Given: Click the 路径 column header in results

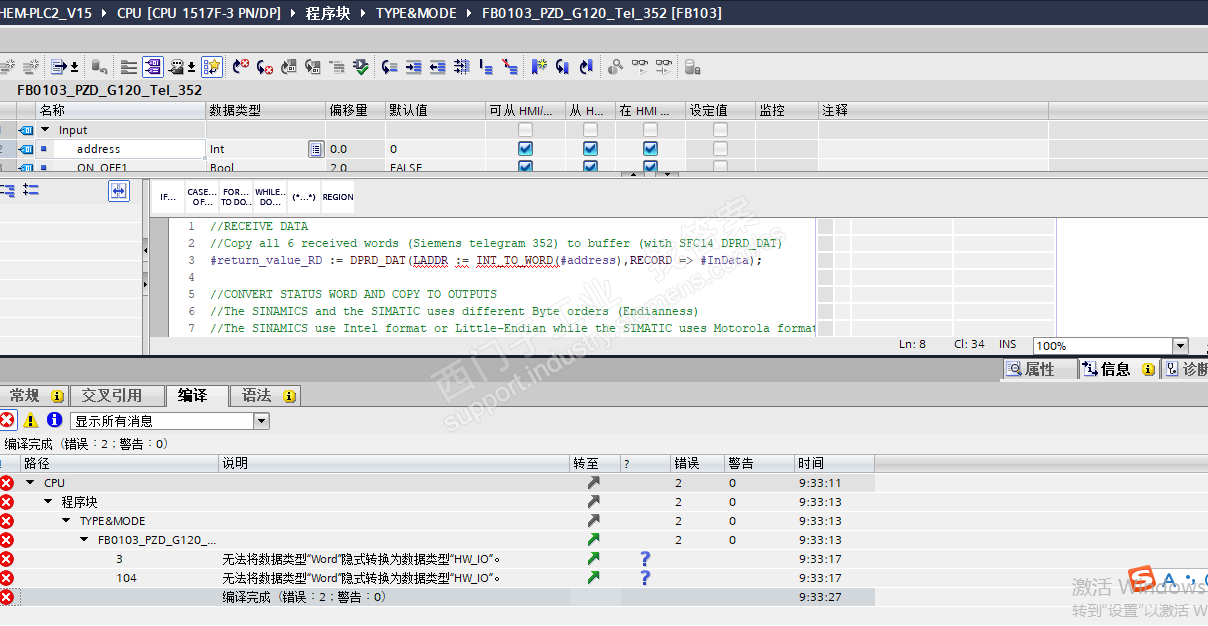Looking at the screenshot, I should [119, 463].
